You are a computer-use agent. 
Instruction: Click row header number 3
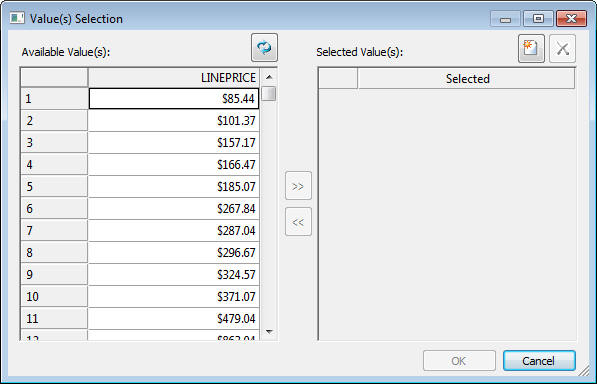point(54,143)
